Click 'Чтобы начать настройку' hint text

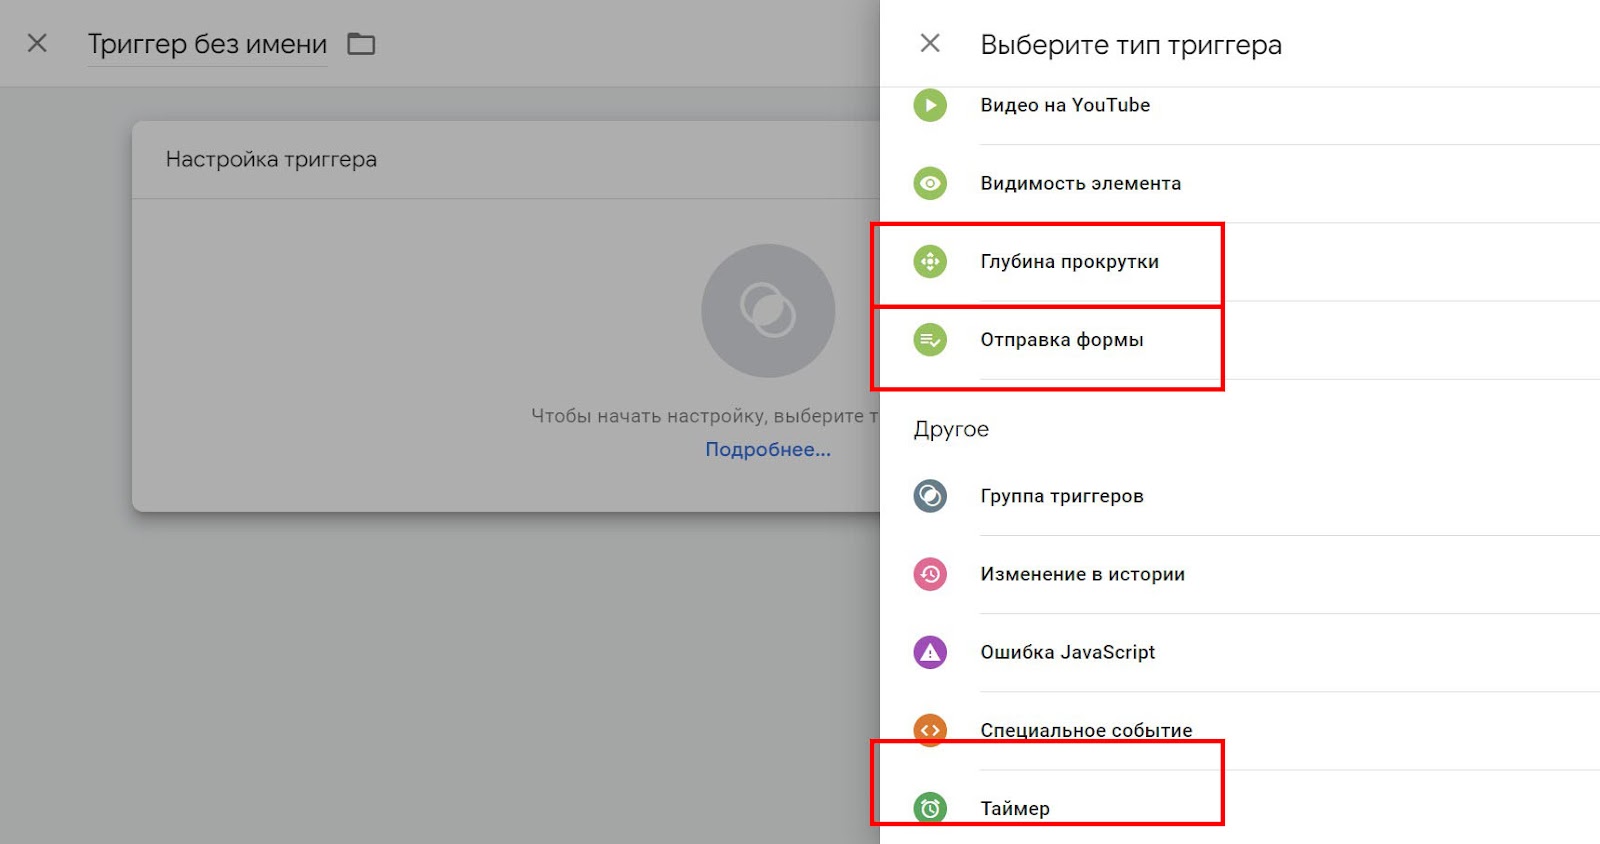(x=705, y=416)
